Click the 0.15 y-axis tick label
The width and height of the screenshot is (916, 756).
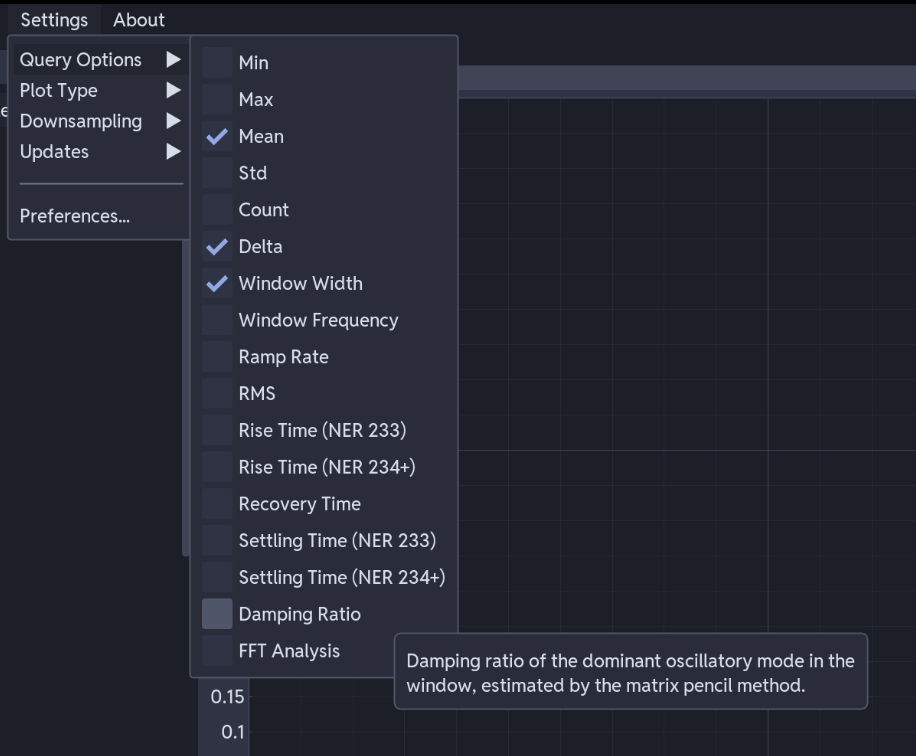(x=227, y=696)
